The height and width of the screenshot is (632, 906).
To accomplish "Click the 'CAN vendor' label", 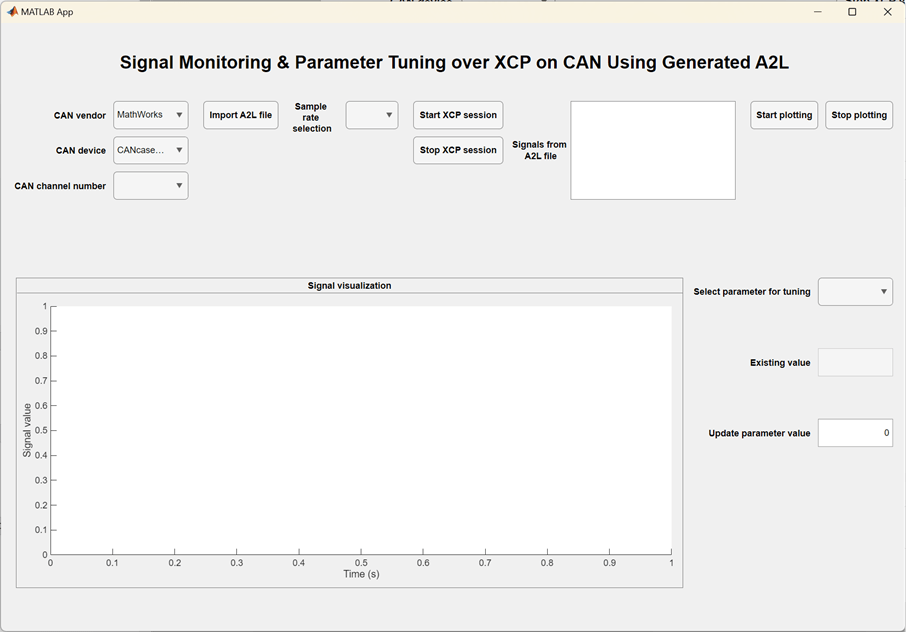I will [x=80, y=116].
